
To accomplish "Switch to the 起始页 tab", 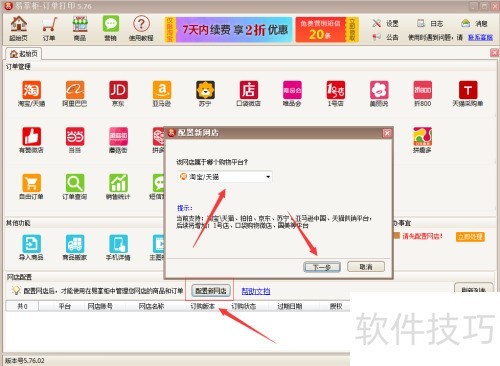I will (23, 54).
